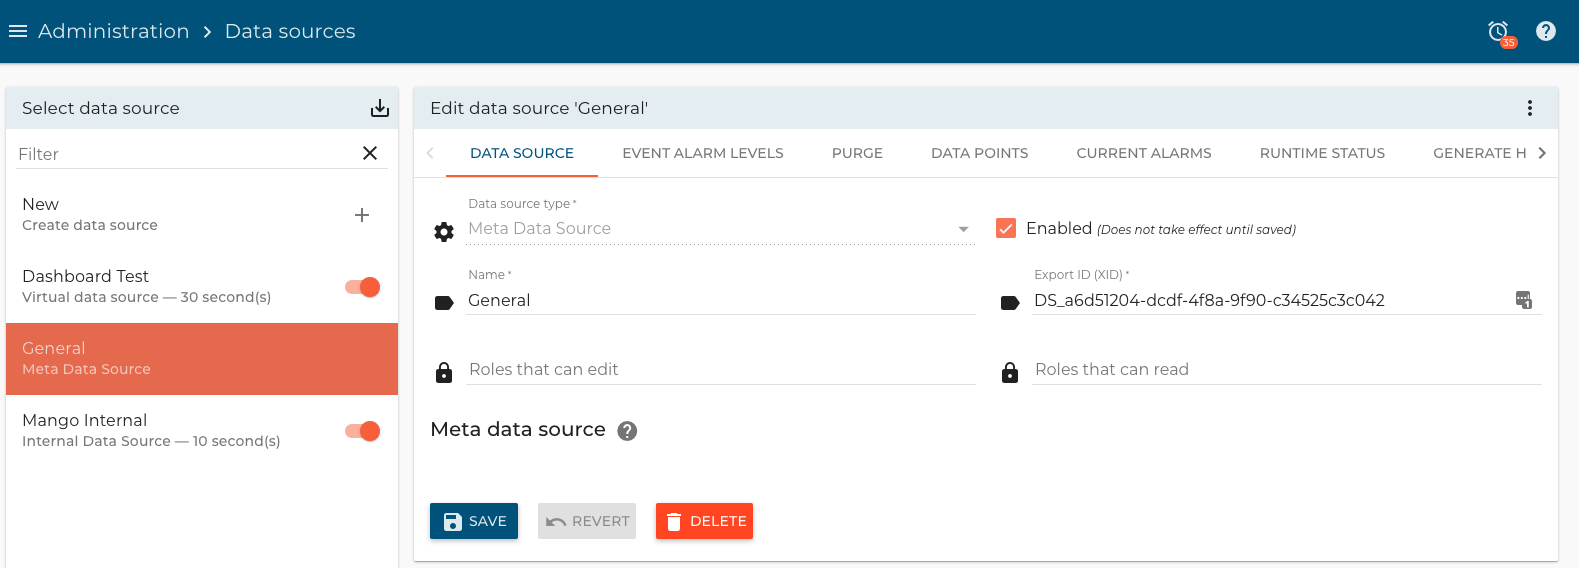
Task: Click the lock icon beside Roles that can read
Action: tap(1010, 373)
